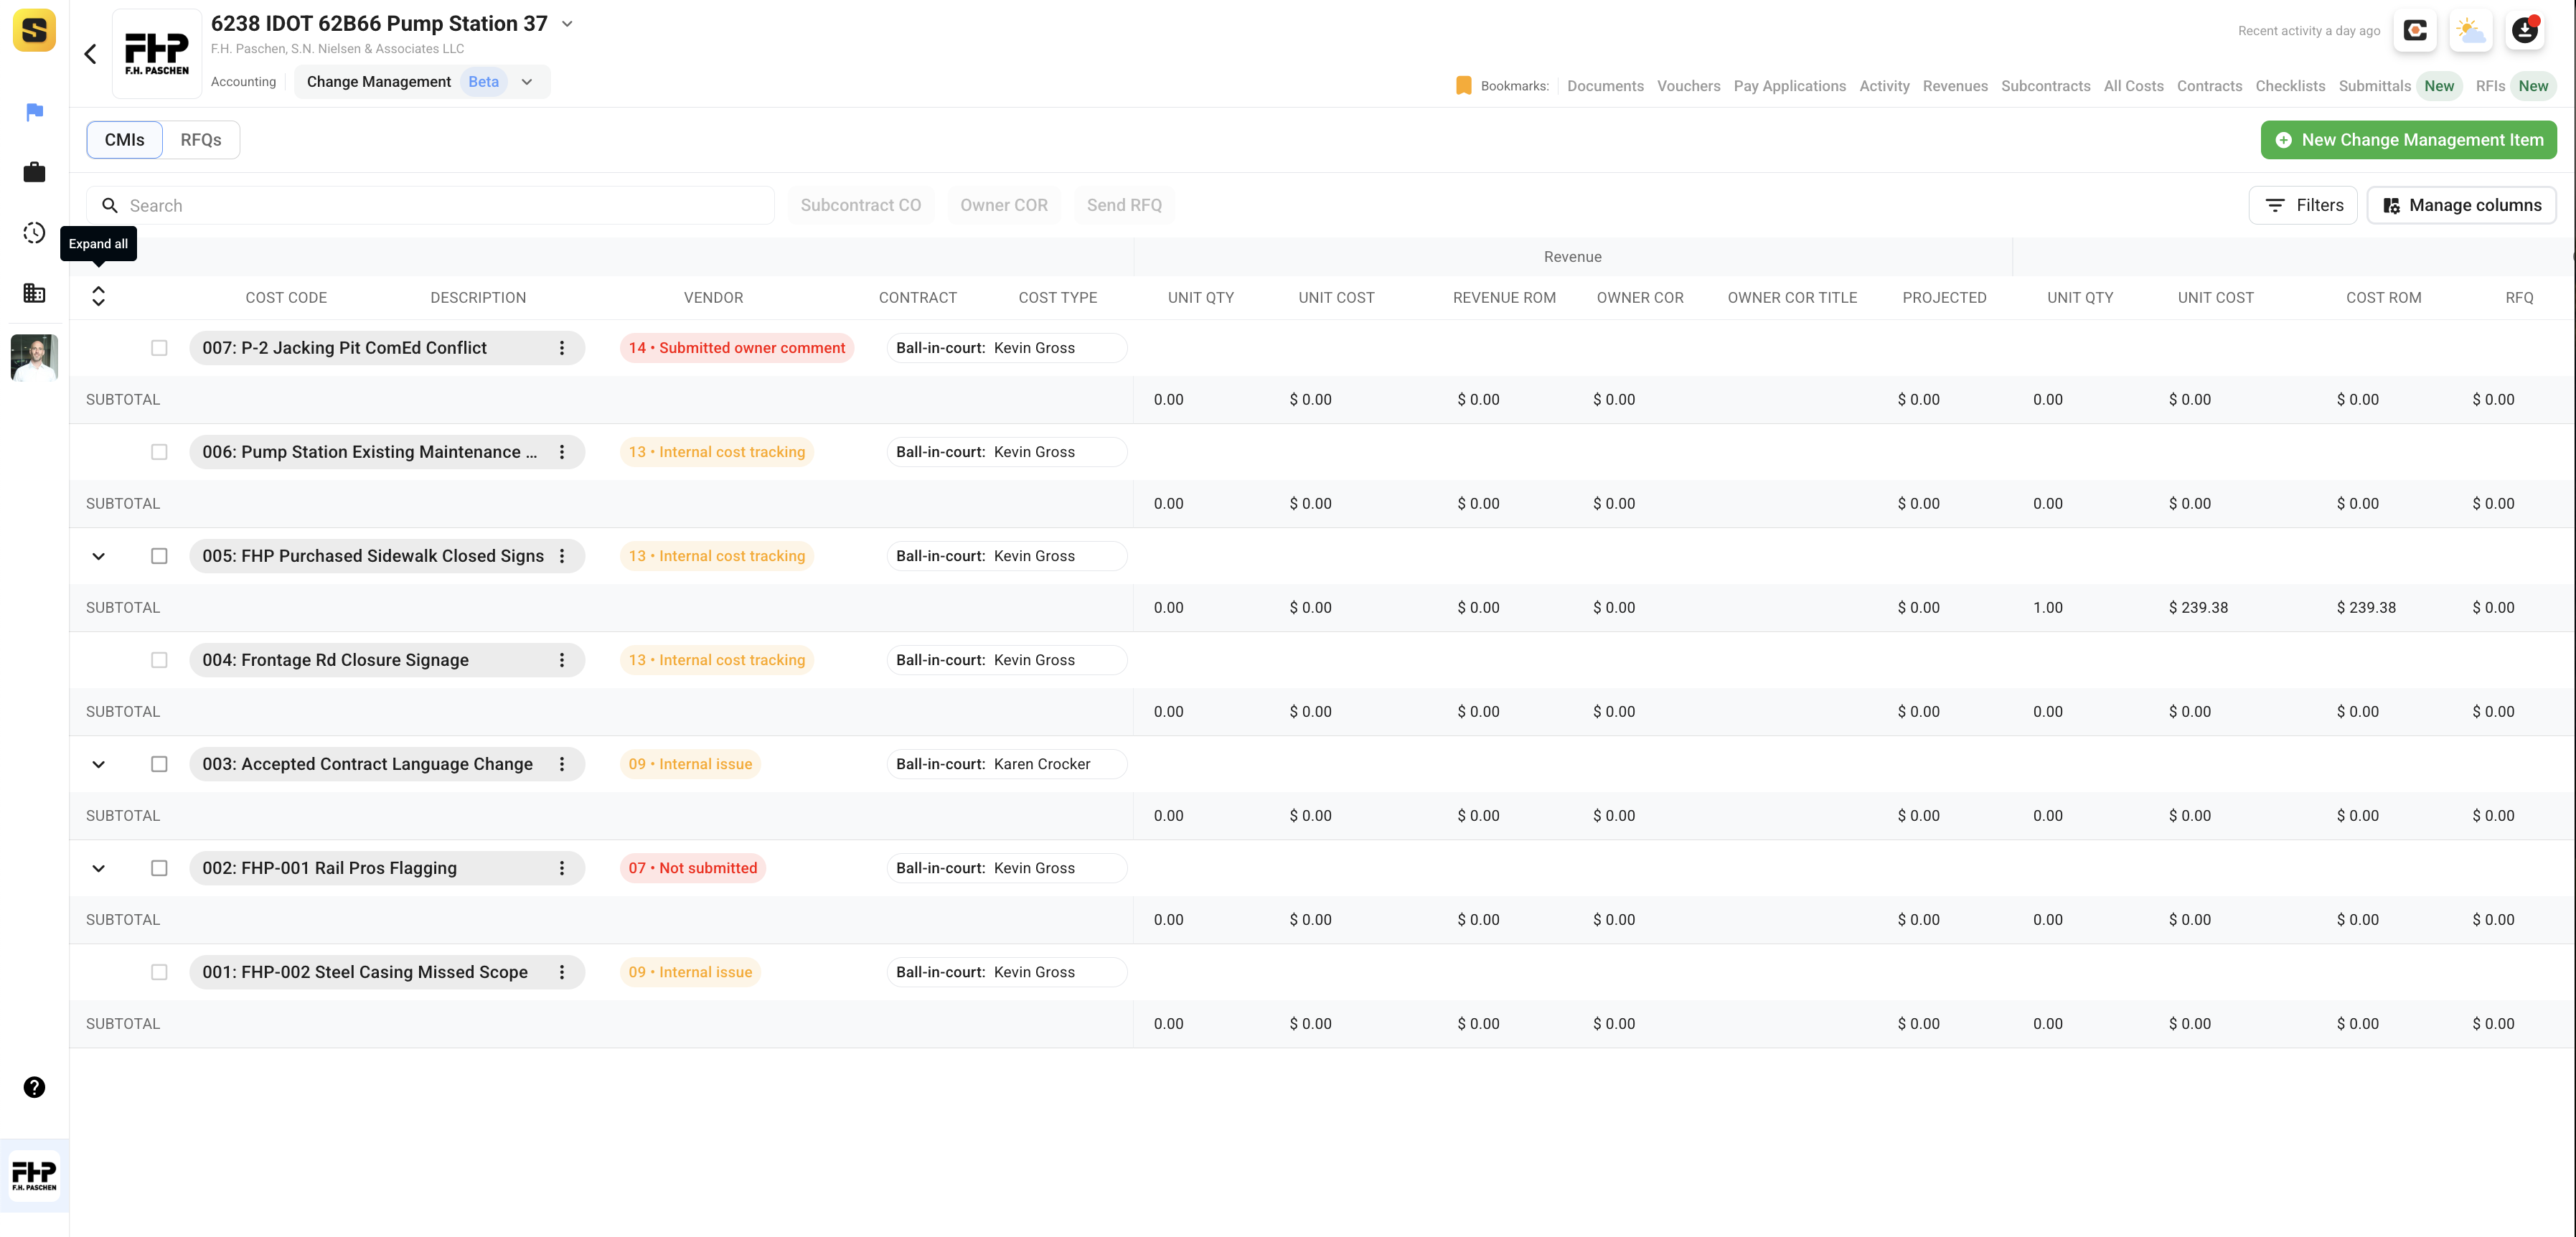Open the Filters button
This screenshot has width=2576, height=1237.
click(x=2303, y=205)
